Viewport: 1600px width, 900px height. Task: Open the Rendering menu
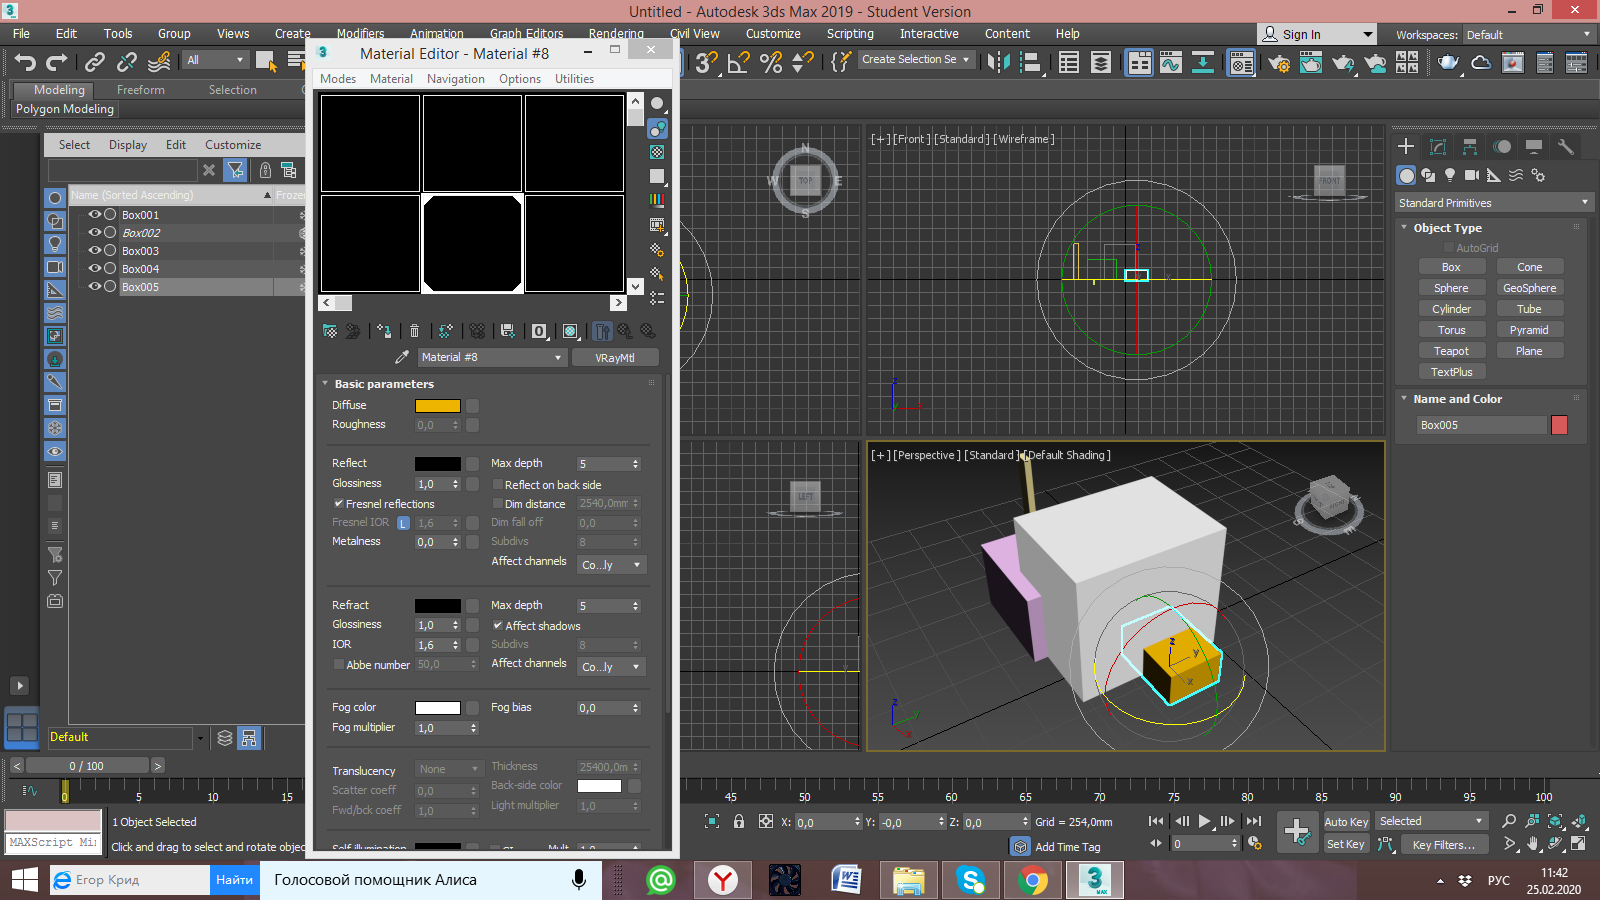point(616,33)
